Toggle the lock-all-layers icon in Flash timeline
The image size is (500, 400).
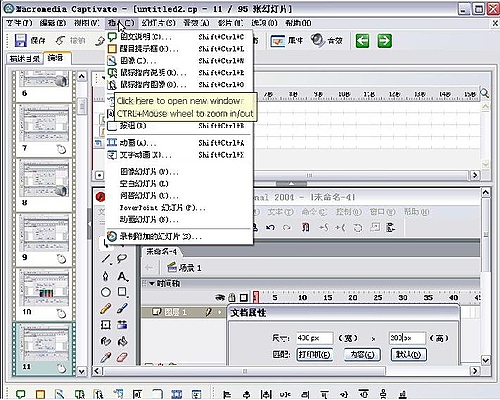coord(232,297)
